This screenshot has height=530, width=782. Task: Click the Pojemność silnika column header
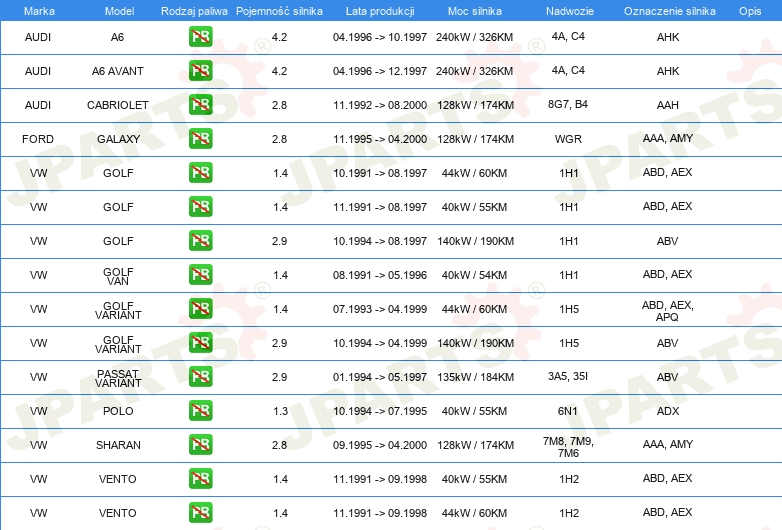pos(279,11)
